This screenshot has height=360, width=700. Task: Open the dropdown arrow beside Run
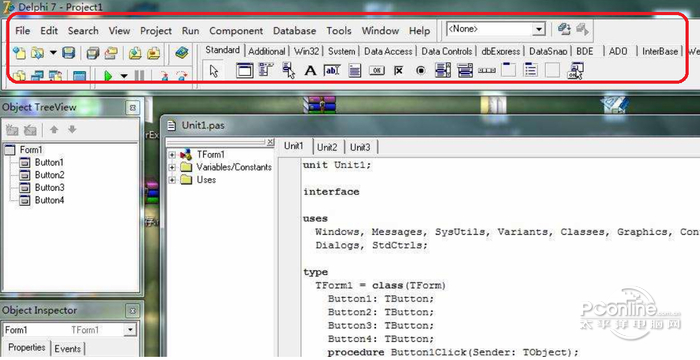(x=124, y=76)
